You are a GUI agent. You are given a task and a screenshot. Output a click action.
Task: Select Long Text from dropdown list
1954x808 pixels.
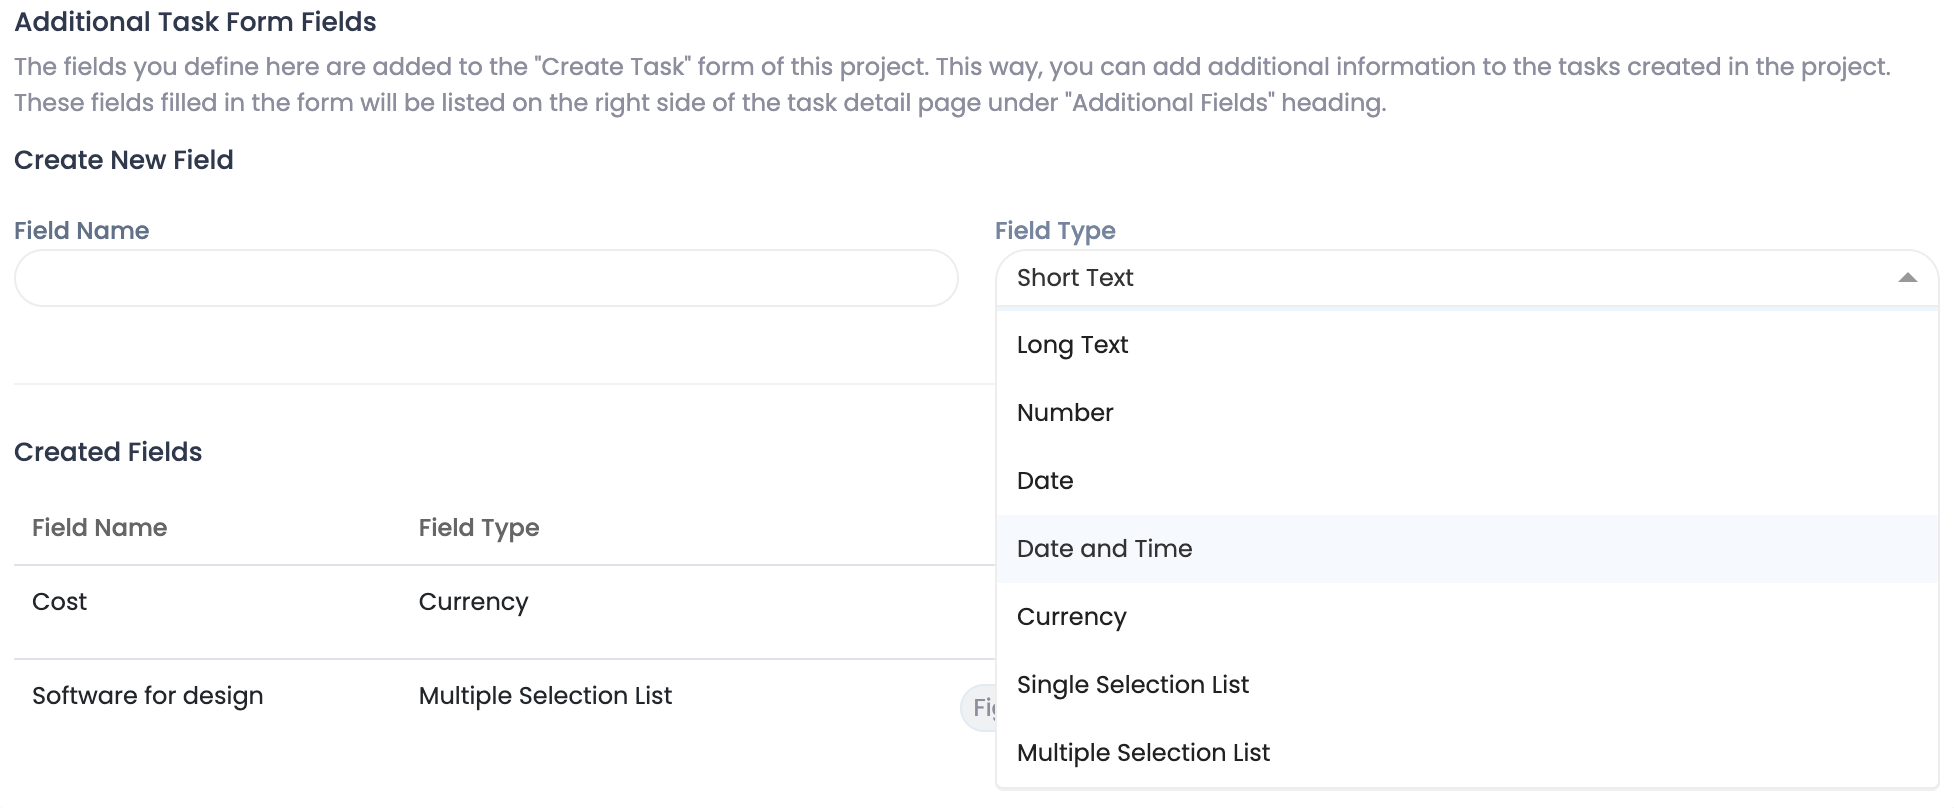(x=1072, y=345)
